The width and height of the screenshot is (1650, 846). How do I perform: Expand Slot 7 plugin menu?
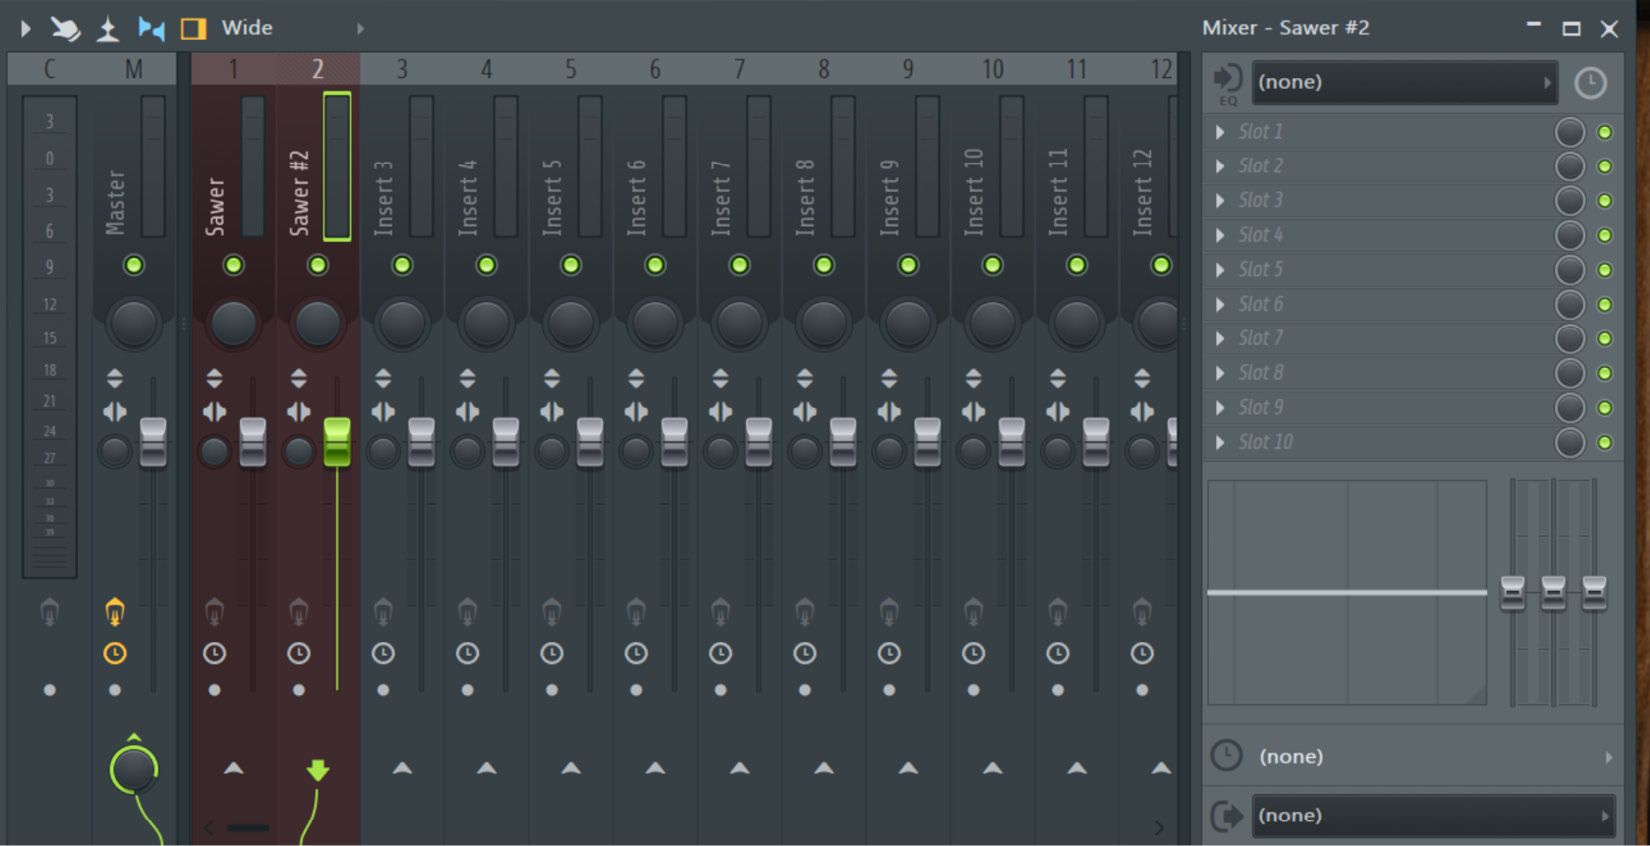pyautogui.click(x=1220, y=338)
